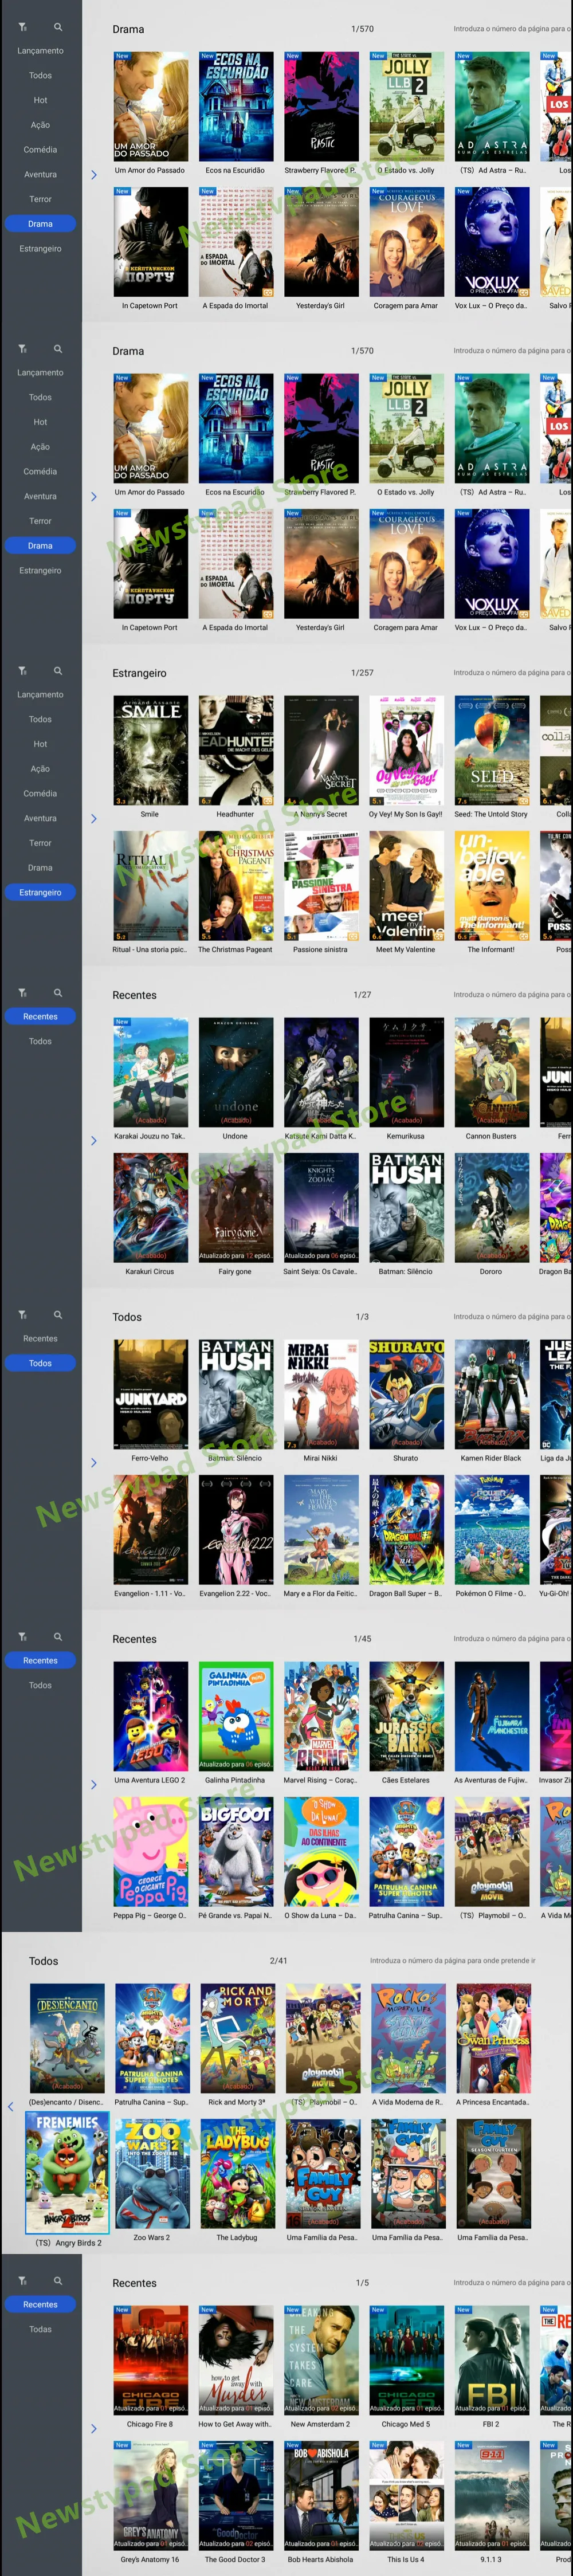Focus the page number field on Todos 2/41 screen
Viewport: 573px width, 2576px height.
point(452,1961)
